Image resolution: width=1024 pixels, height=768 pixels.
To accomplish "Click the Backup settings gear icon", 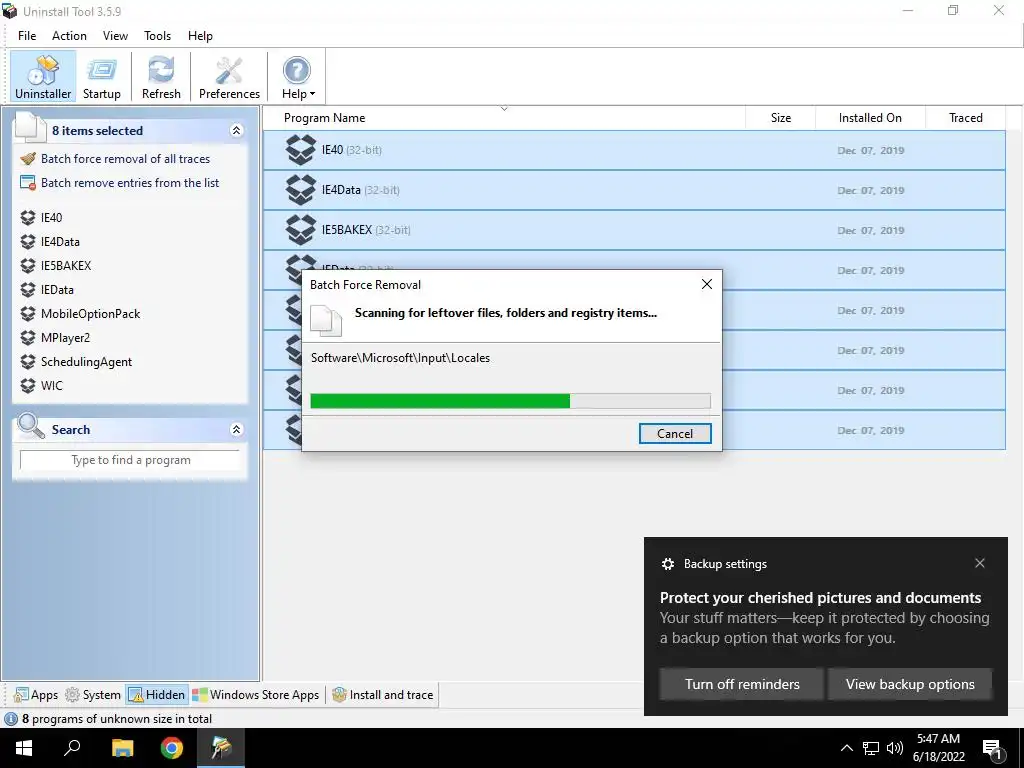I will tap(667, 564).
